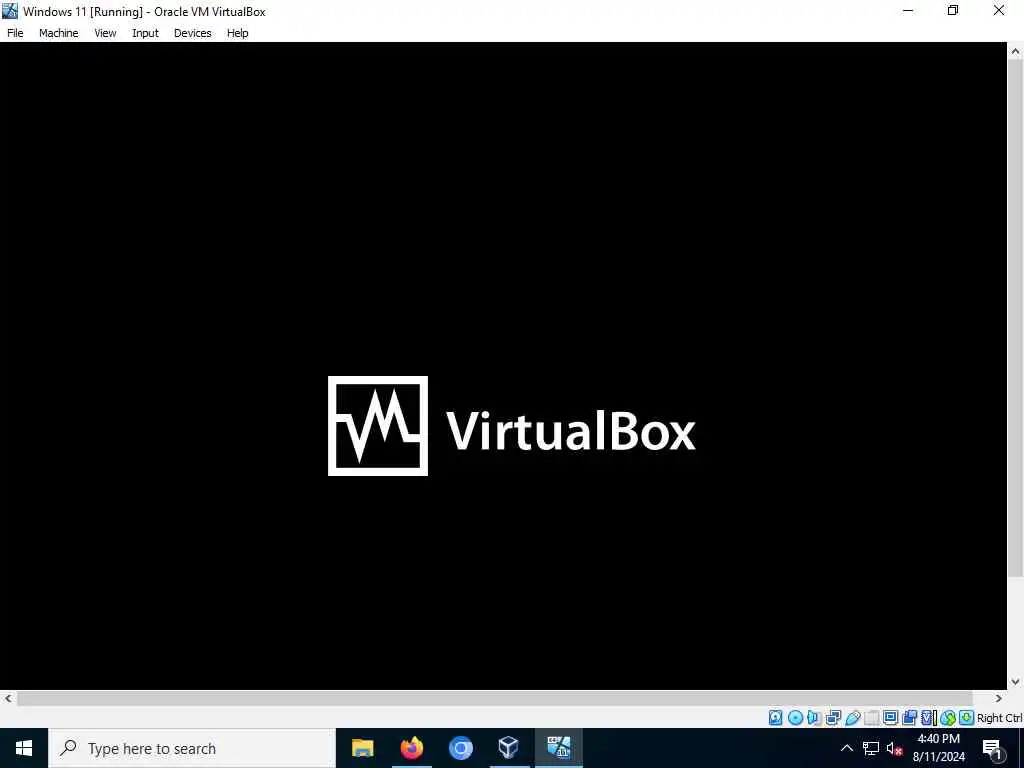Click the VirtualBox window title bar icon

coord(10,11)
